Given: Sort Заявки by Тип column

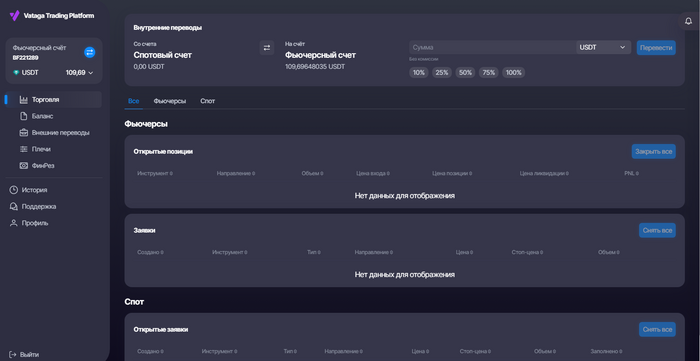Looking at the screenshot, I should pyautogui.click(x=314, y=252).
